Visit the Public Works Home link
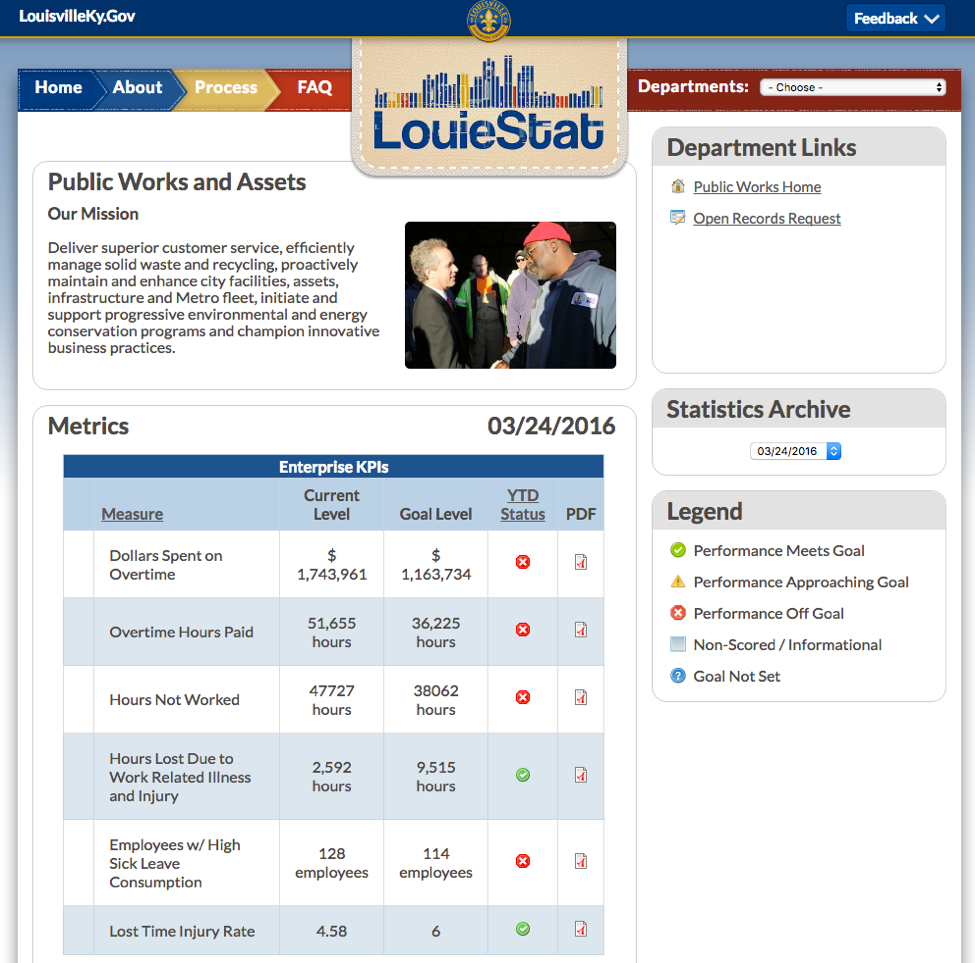 pyautogui.click(x=757, y=187)
